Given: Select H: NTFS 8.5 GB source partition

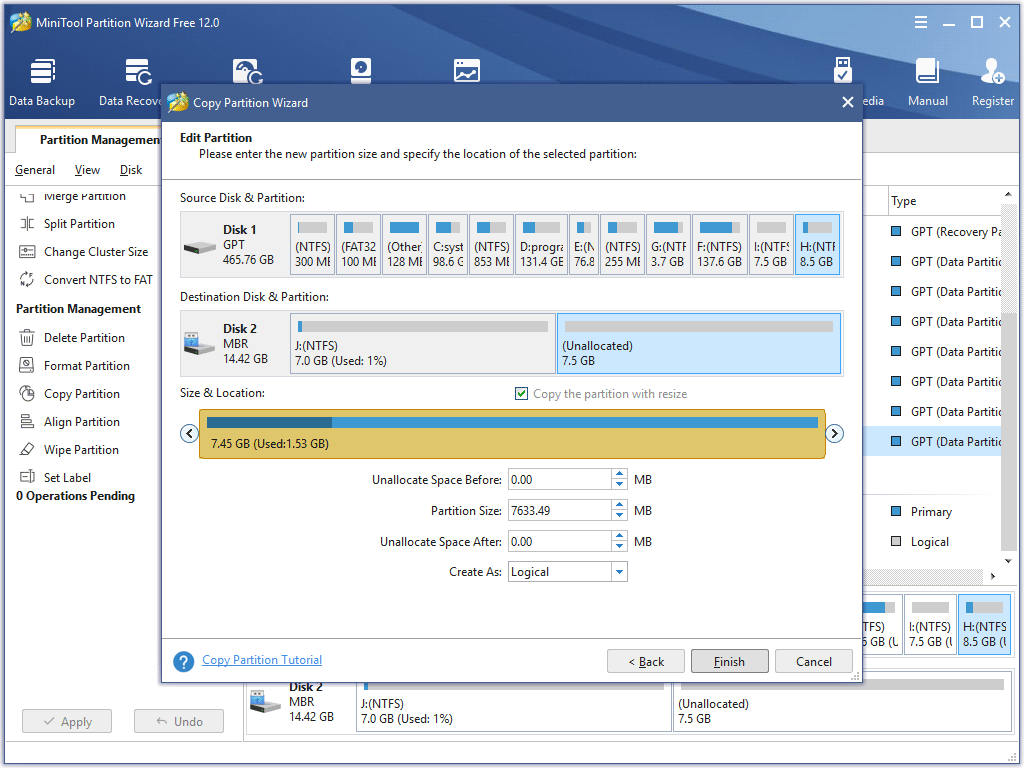Looking at the screenshot, I should pos(817,245).
